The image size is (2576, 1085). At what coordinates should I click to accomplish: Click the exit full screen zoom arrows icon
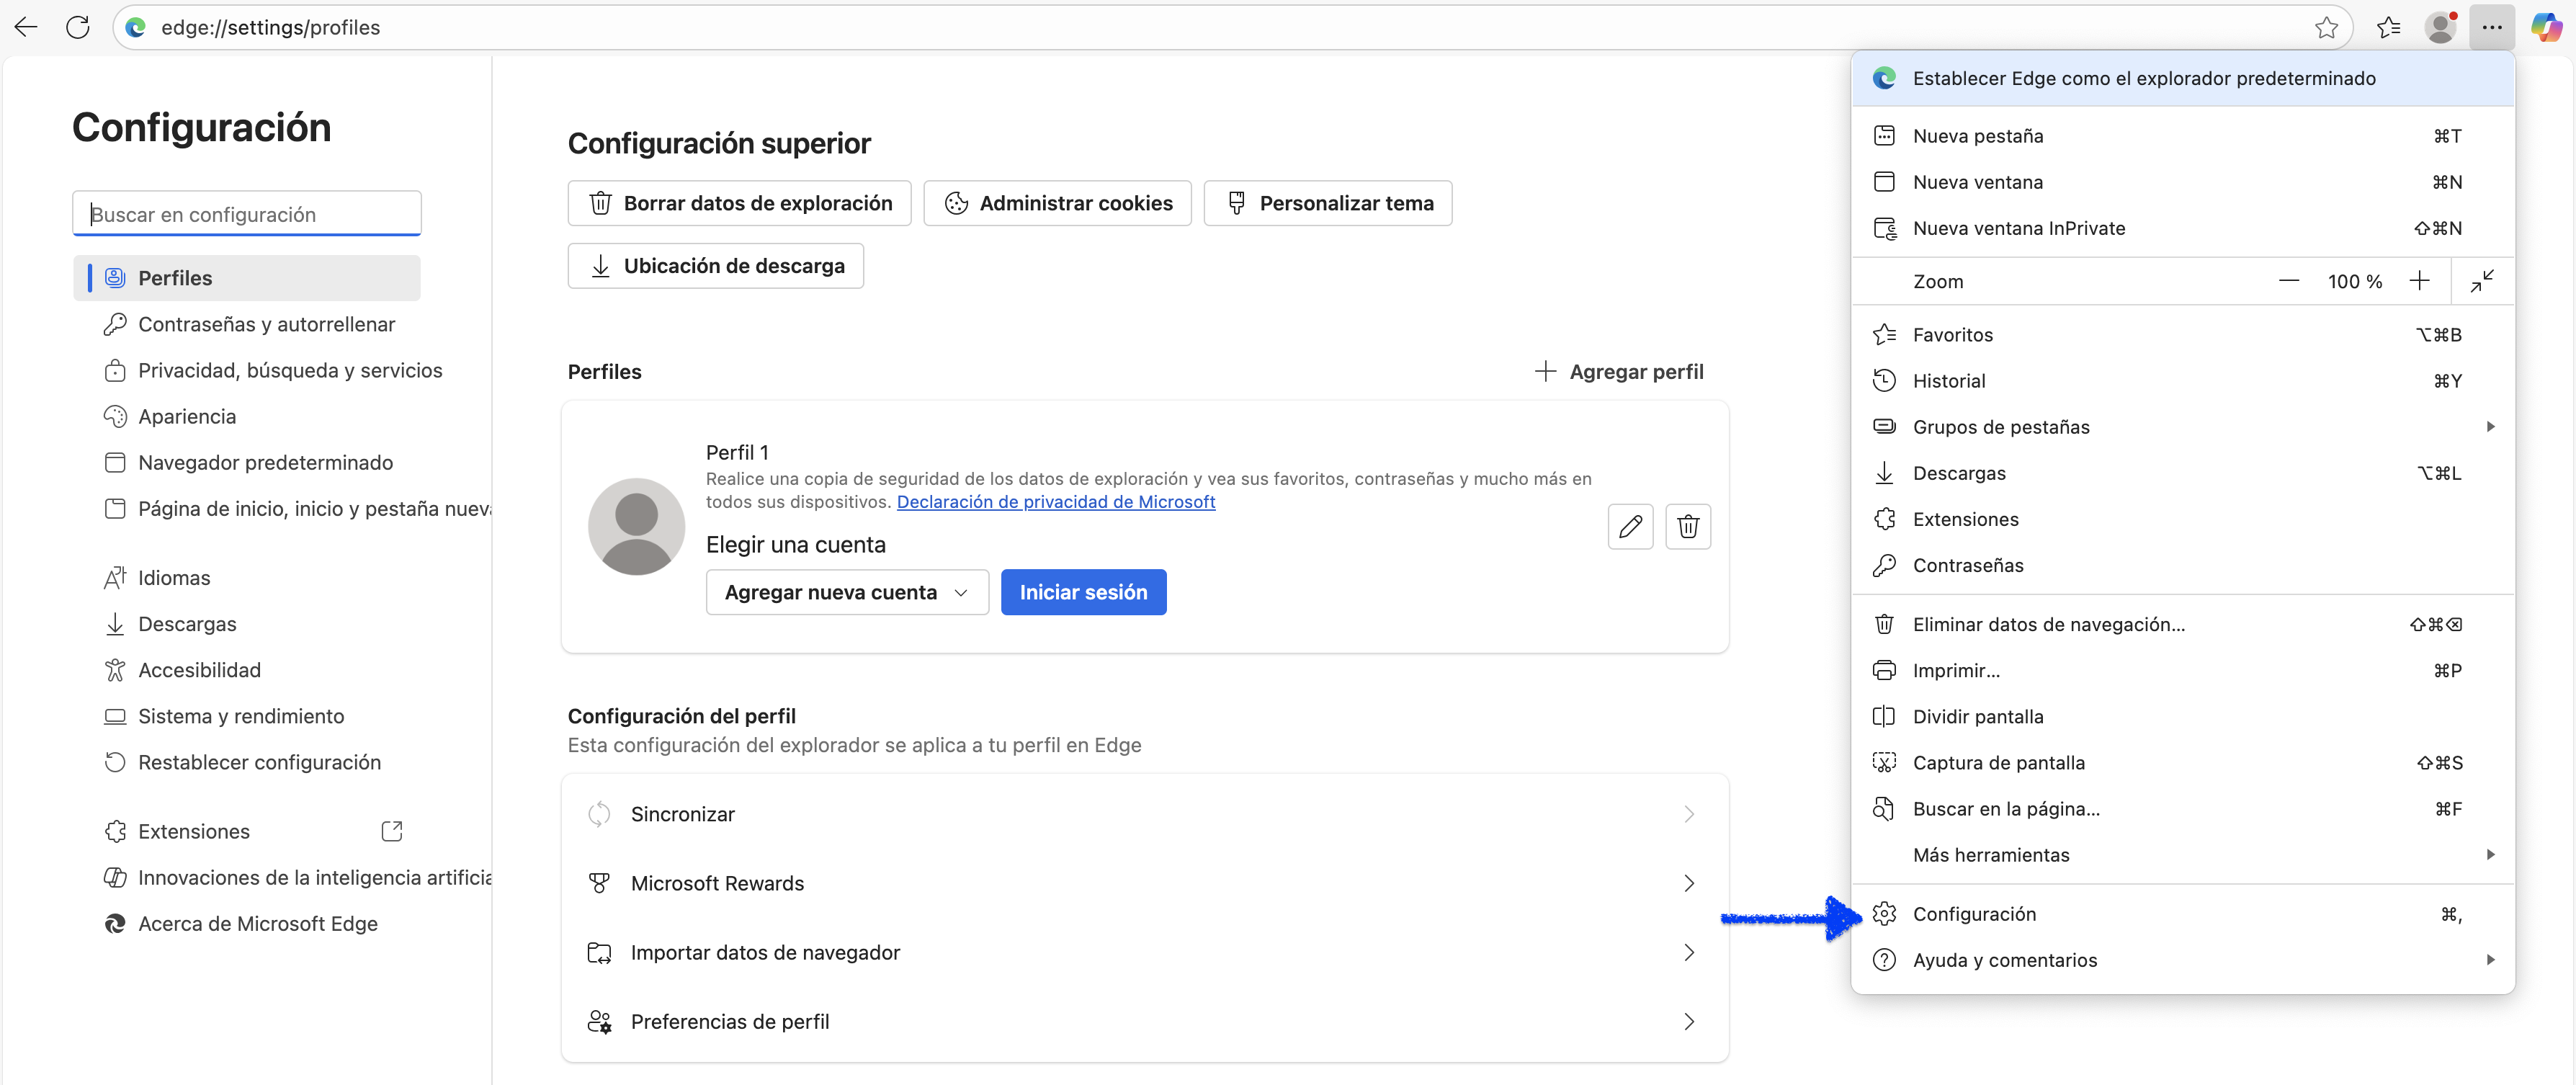pyautogui.click(x=2482, y=281)
